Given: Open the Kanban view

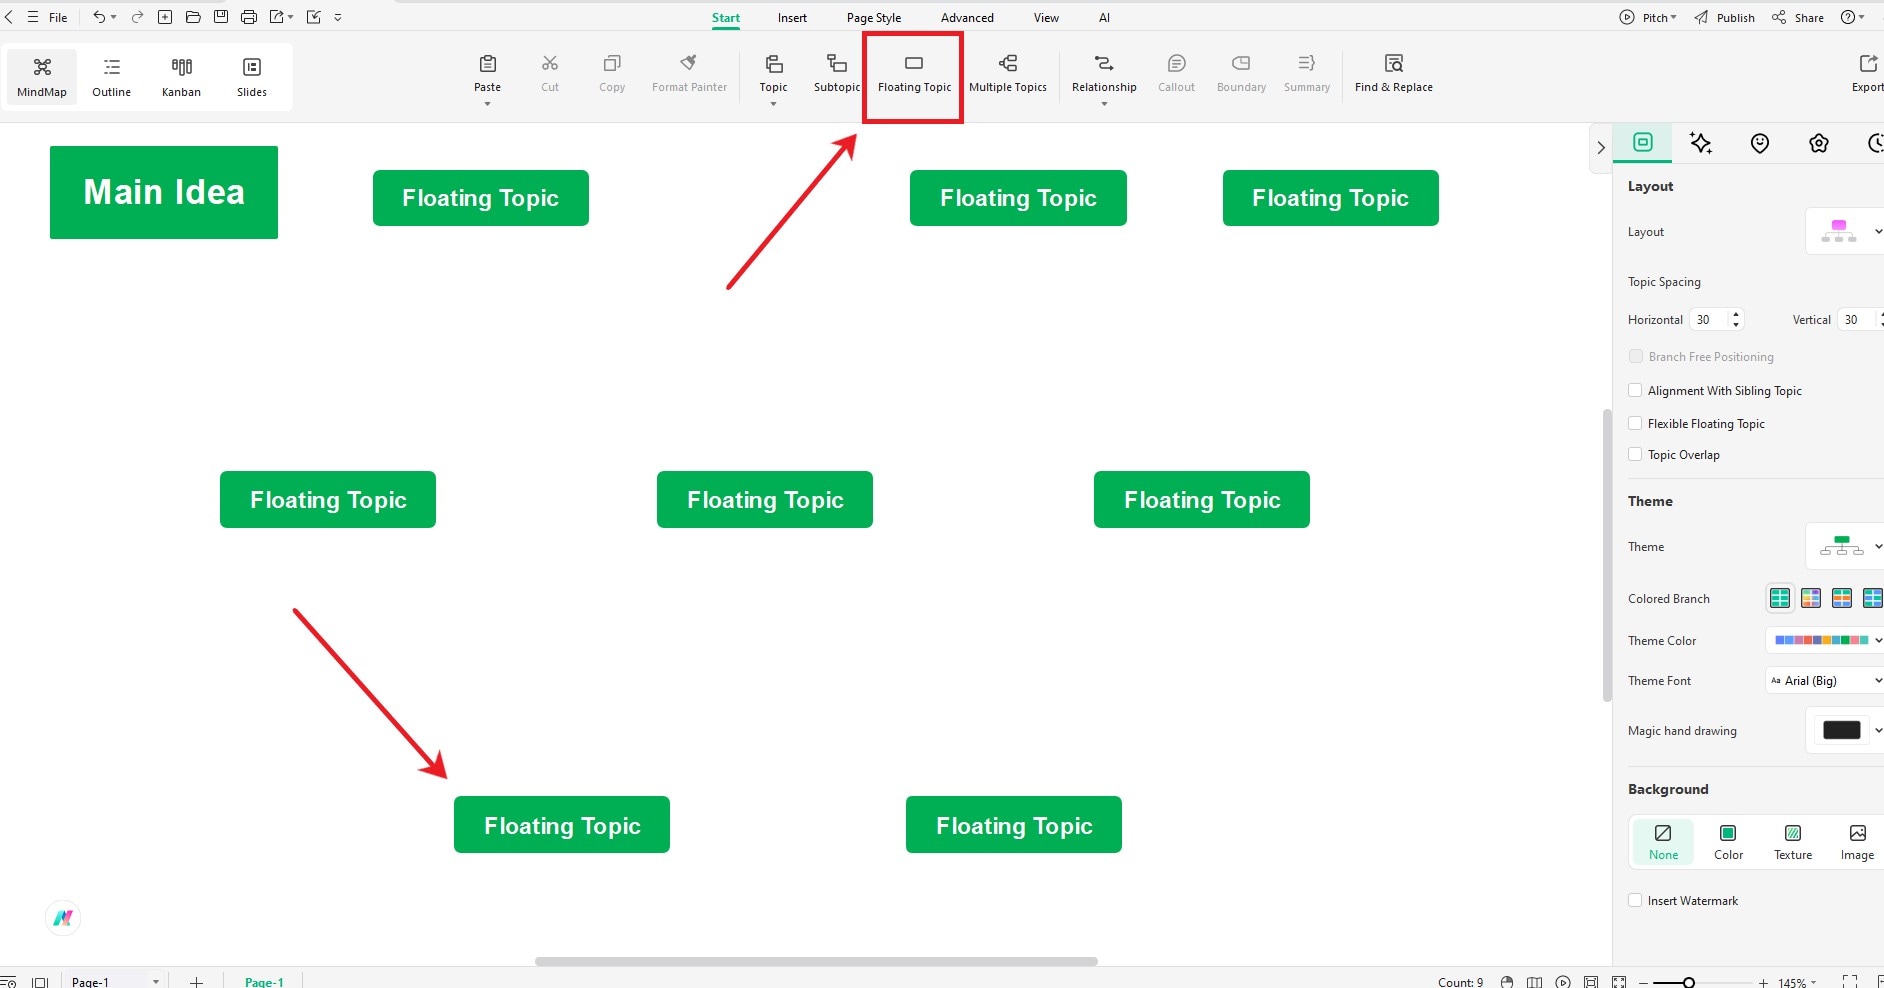Looking at the screenshot, I should tap(181, 77).
